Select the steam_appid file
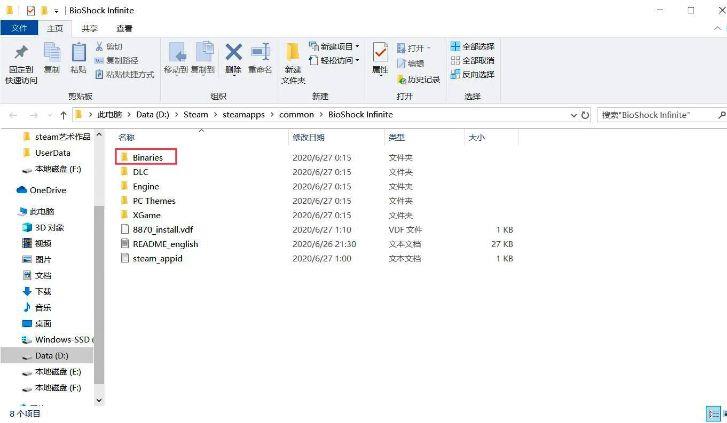This screenshot has height=423, width=727. pos(152,258)
